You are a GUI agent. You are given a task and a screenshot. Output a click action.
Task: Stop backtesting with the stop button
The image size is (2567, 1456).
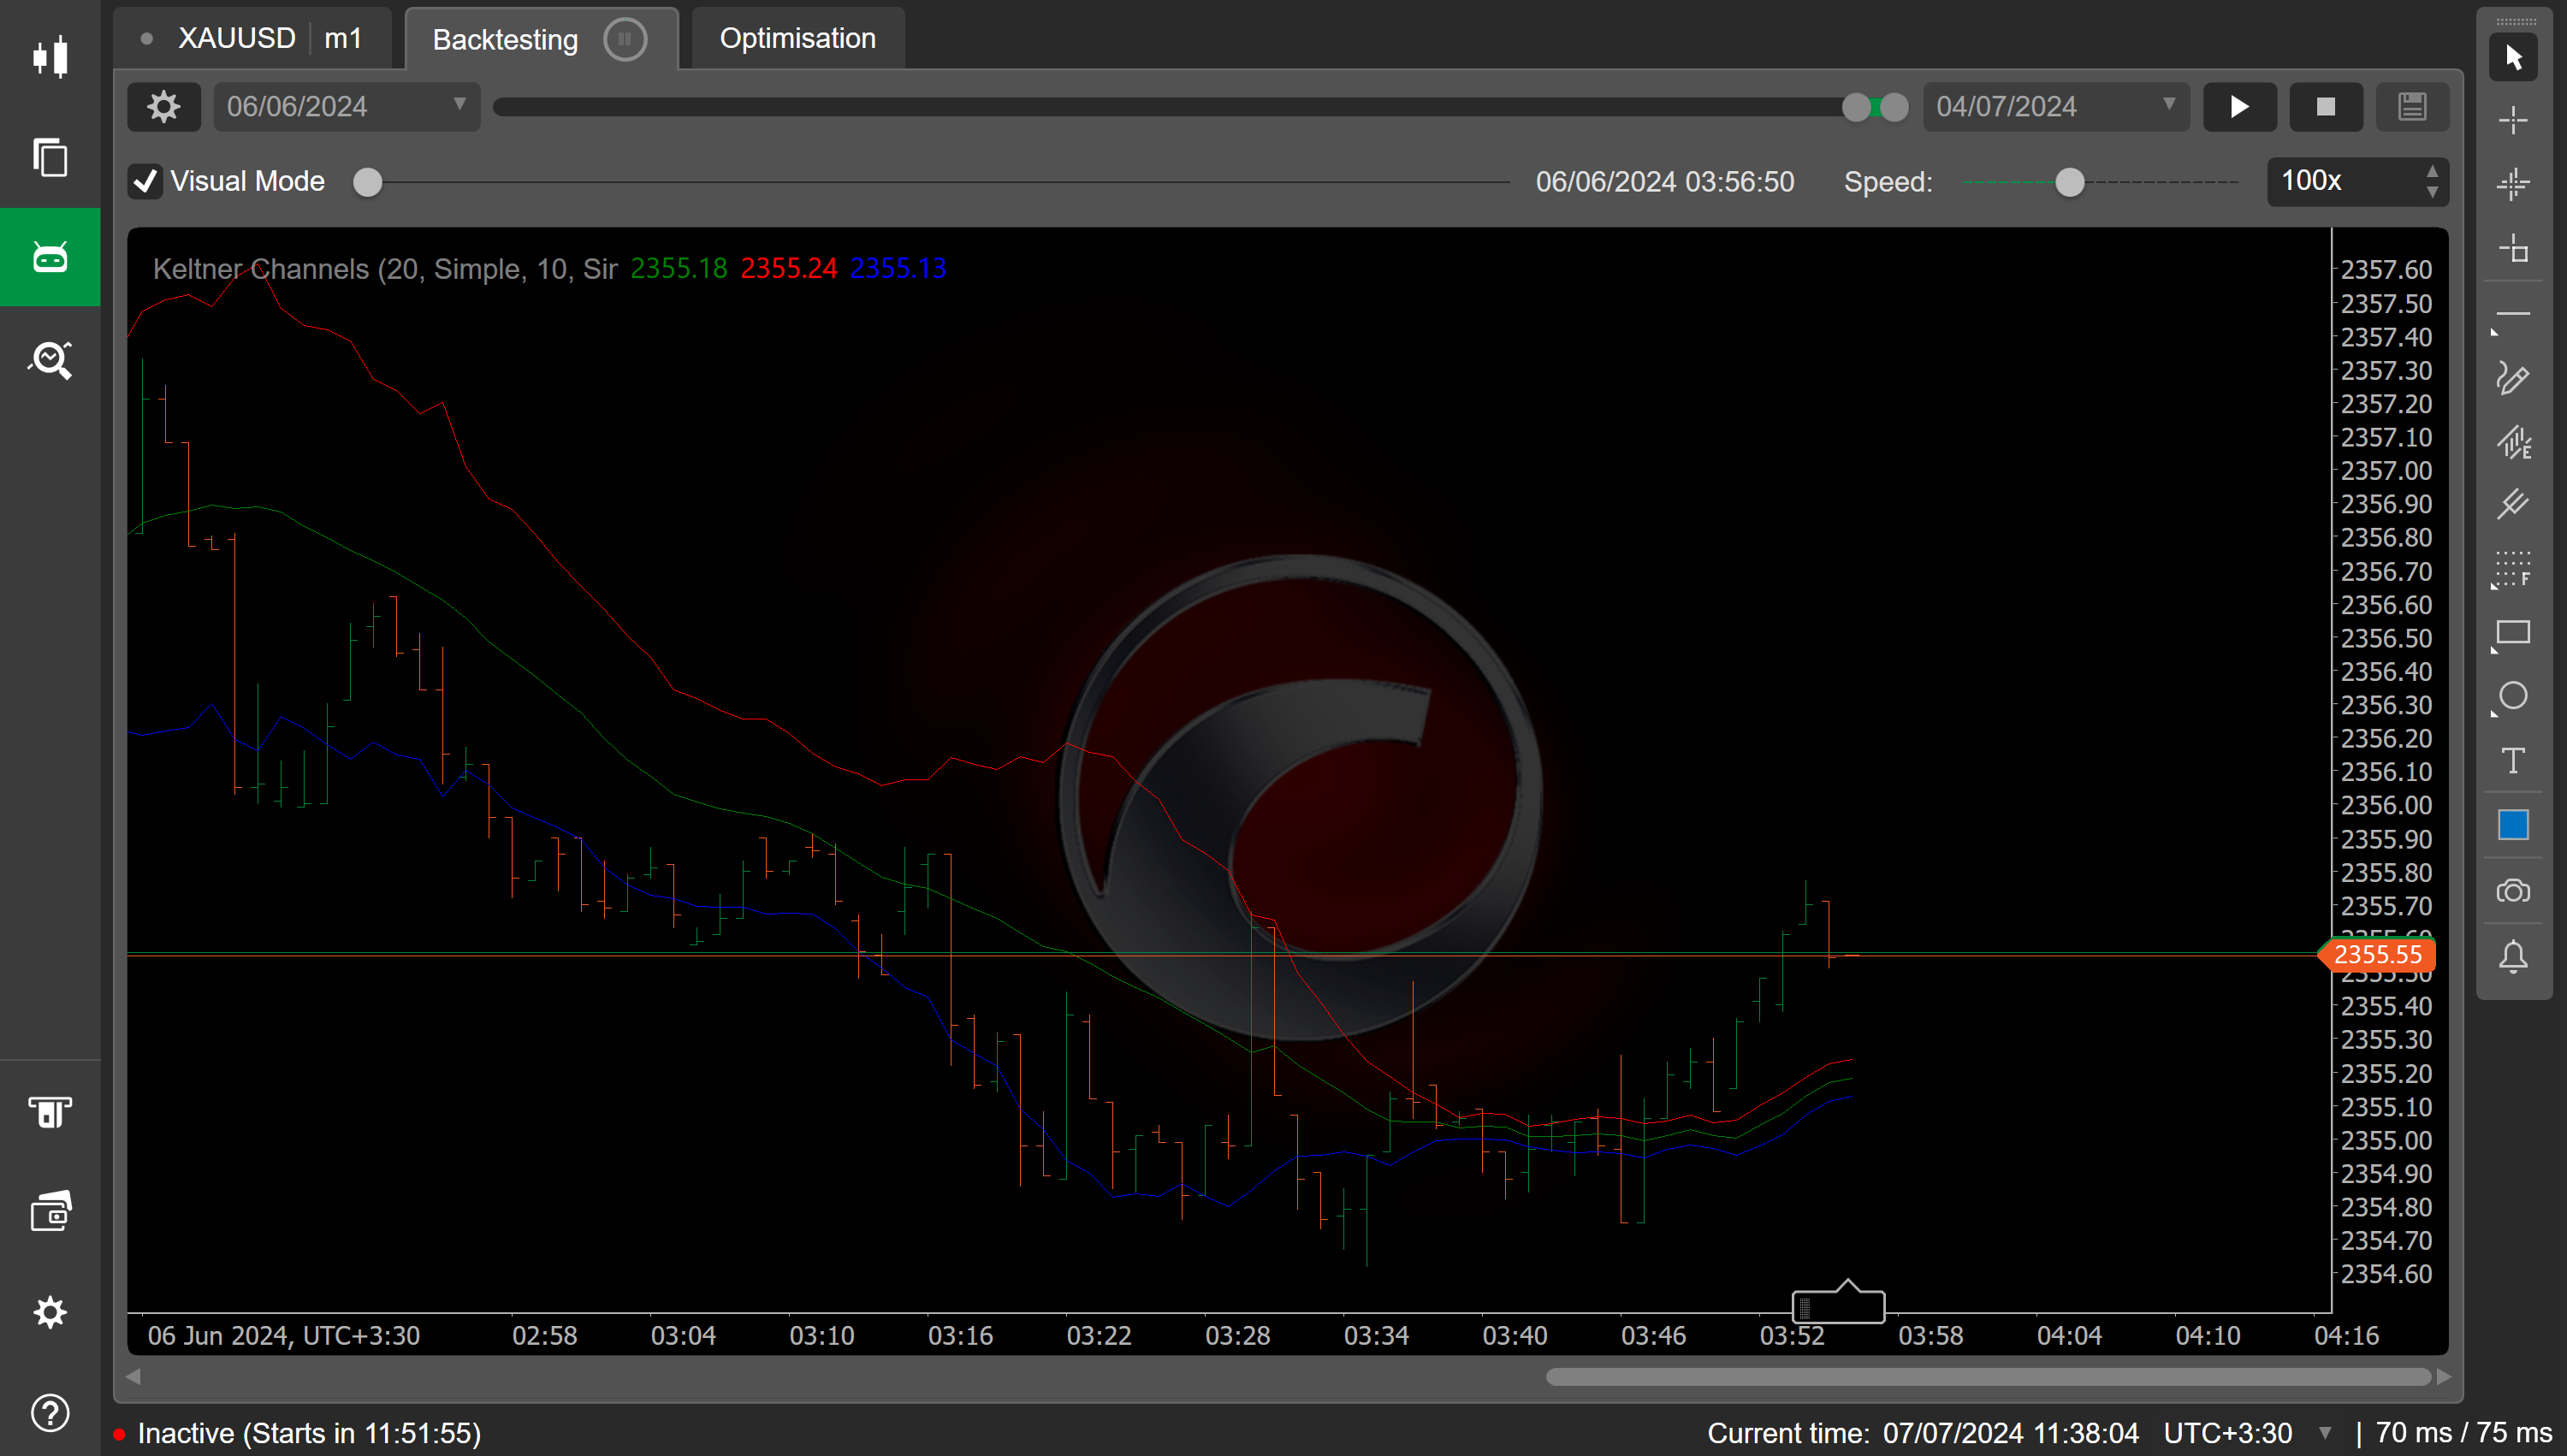(2326, 106)
